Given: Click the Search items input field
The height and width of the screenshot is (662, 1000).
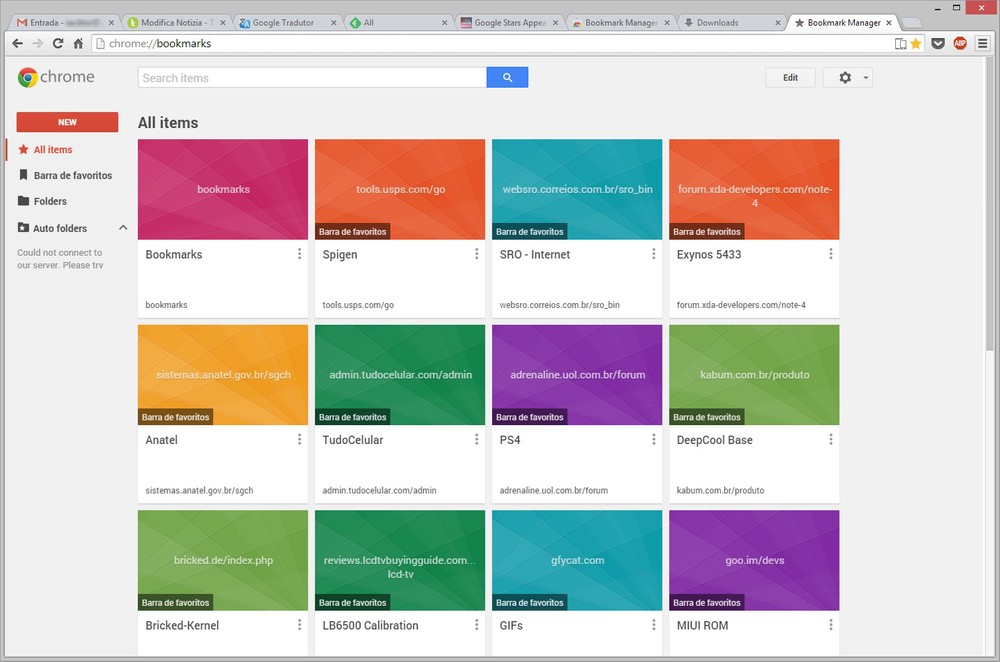Looking at the screenshot, I should click(312, 77).
